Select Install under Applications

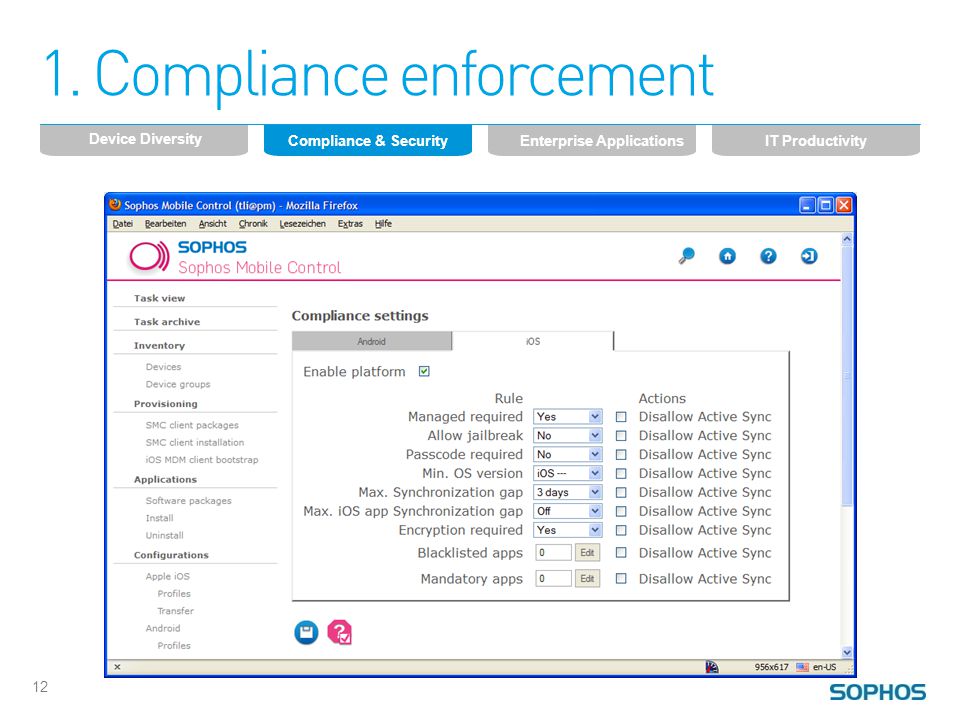(x=159, y=517)
